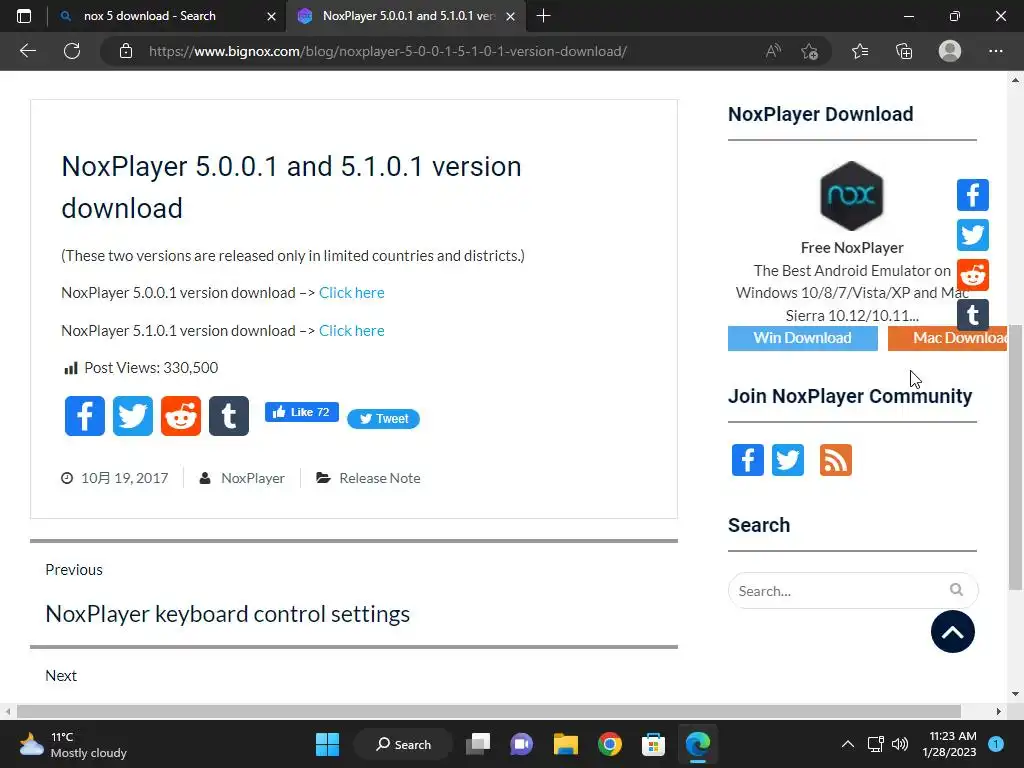Open Windows Start menu
Image resolution: width=1024 pixels, height=768 pixels.
327,744
